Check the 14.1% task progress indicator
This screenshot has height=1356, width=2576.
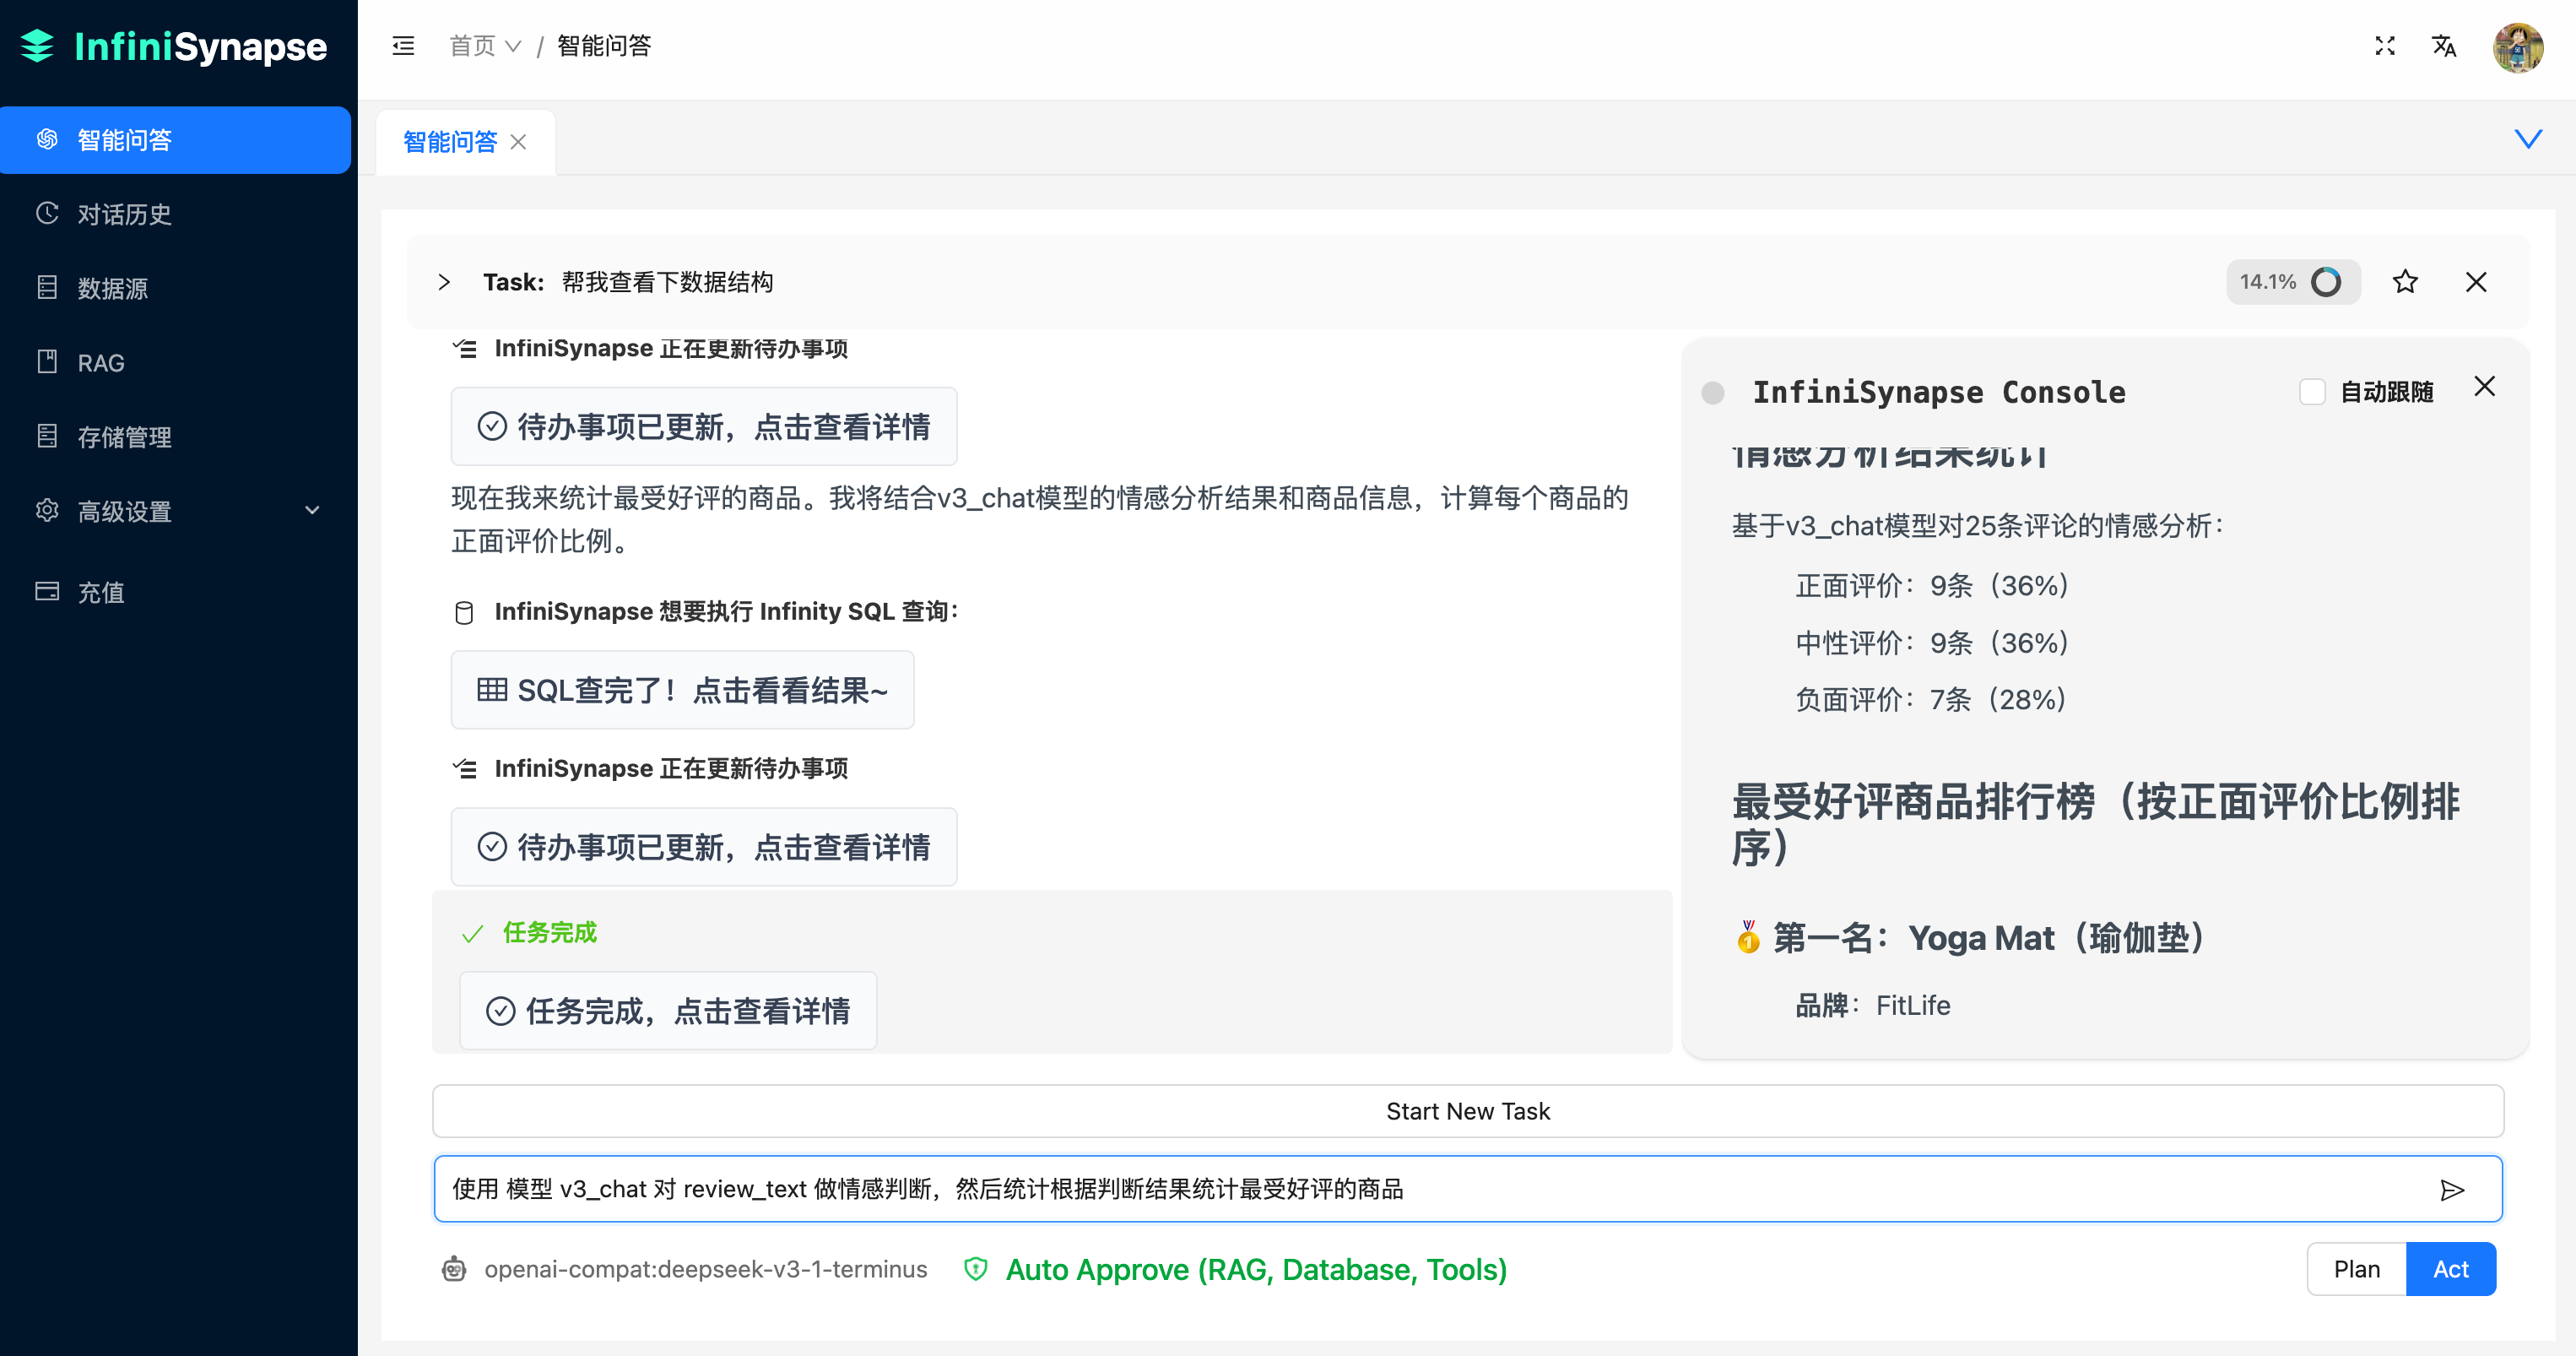(x=2292, y=282)
